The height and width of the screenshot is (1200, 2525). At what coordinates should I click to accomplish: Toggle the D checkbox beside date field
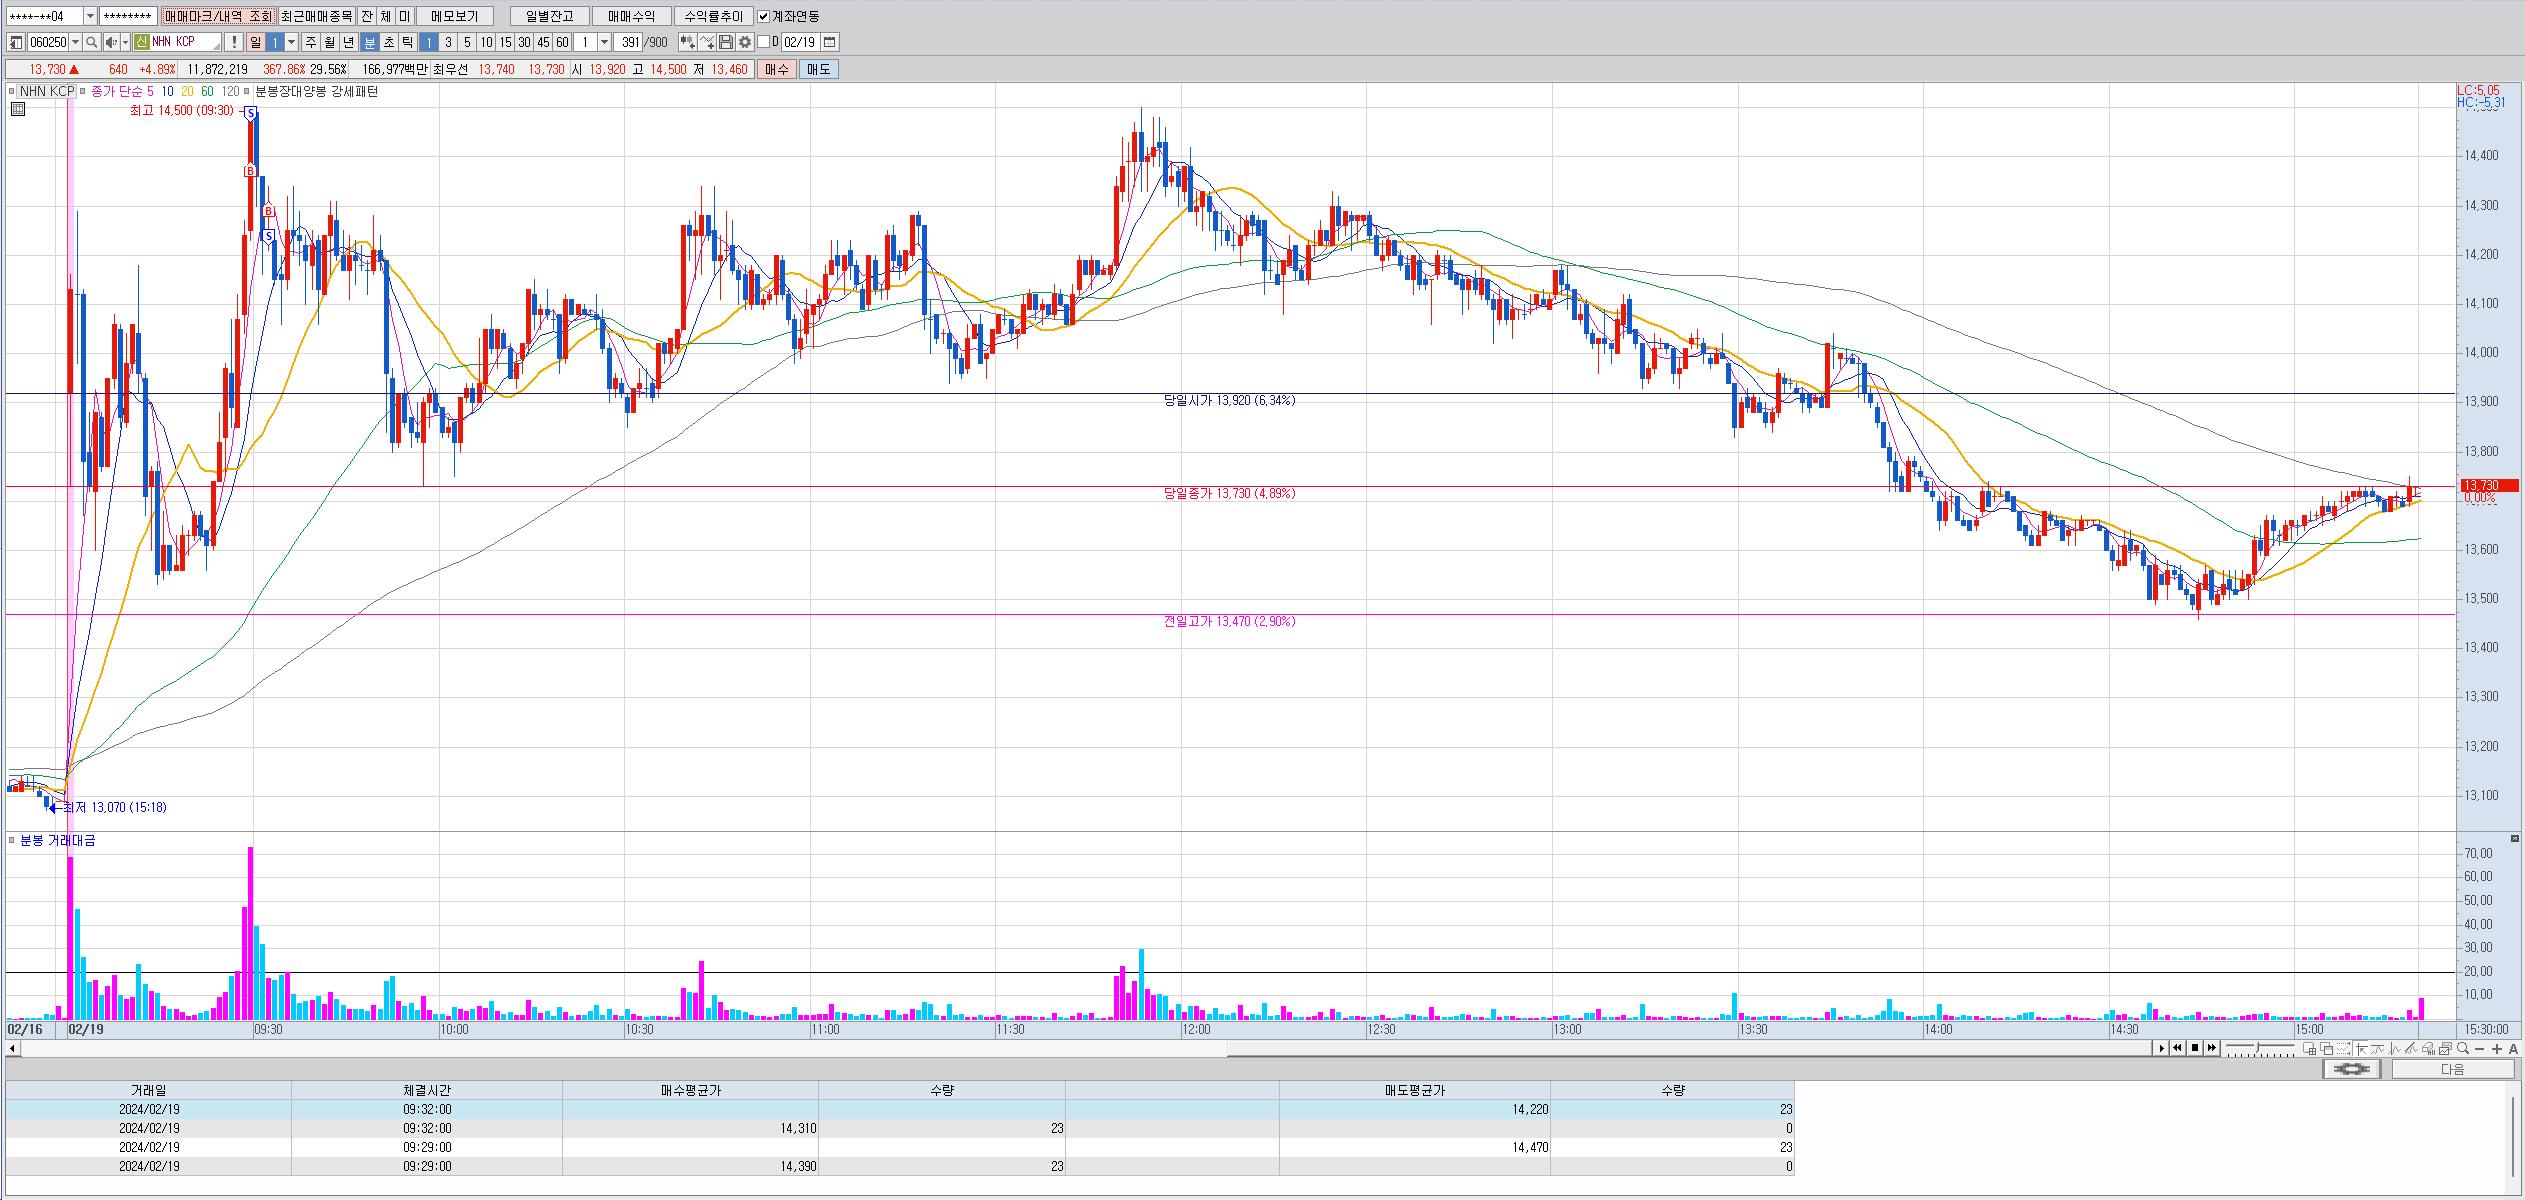(764, 42)
